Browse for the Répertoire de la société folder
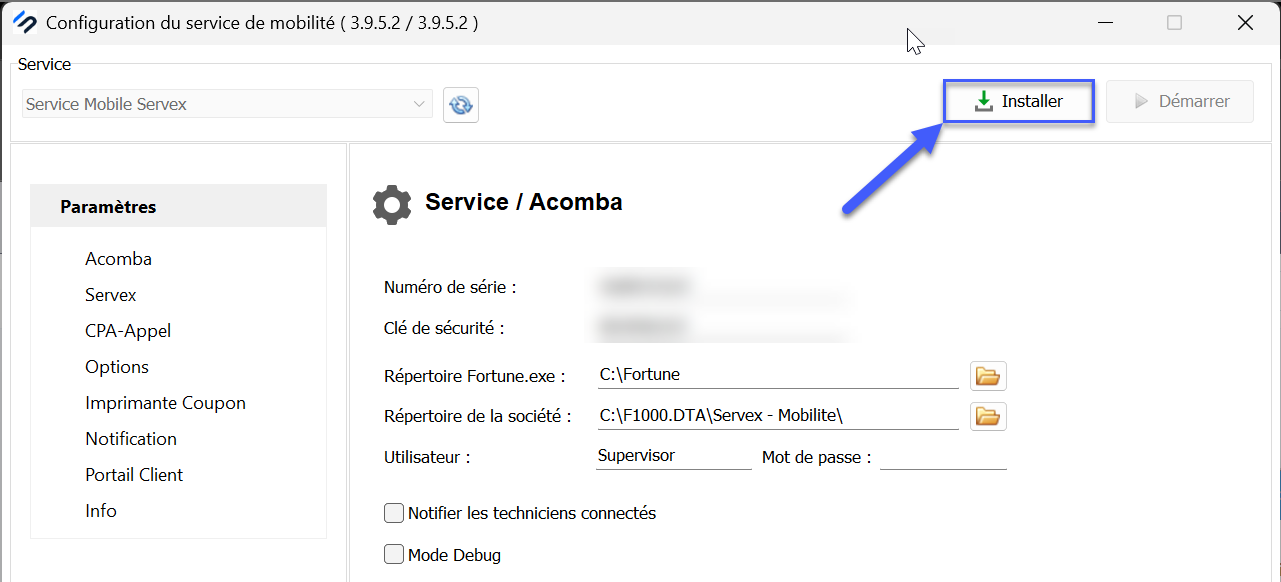Viewport: 1281px width, 582px height. click(988, 416)
